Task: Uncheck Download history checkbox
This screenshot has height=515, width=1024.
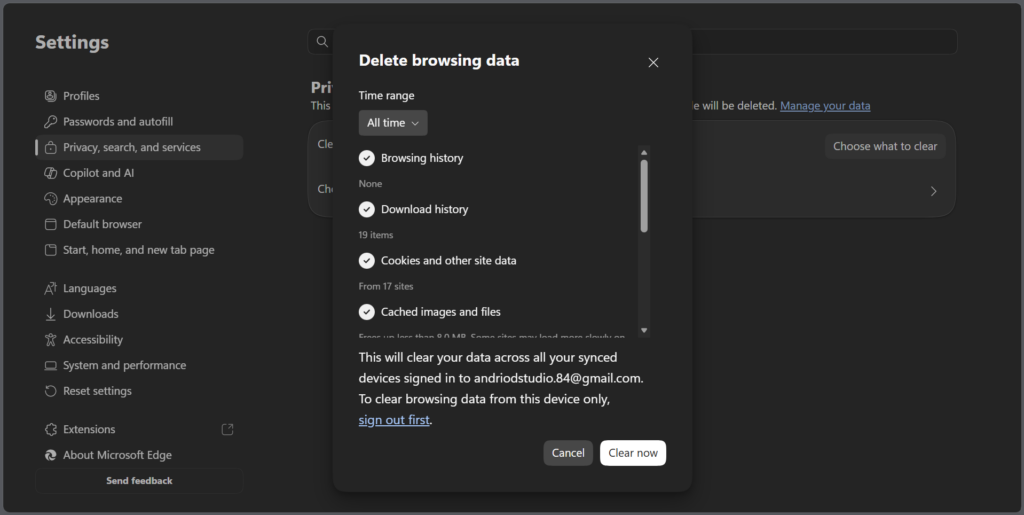Action: pos(366,210)
